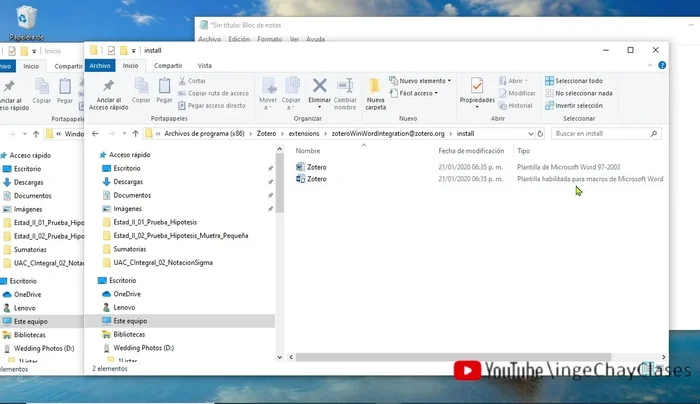
Task: Open the Formato menu in Bloc de notas
Action: pyautogui.click(x=270, y=39)
